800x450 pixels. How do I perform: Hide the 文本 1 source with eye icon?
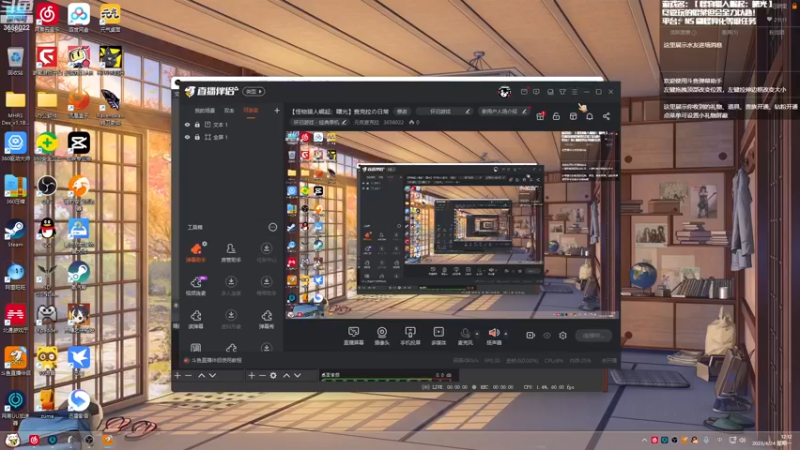187,124
